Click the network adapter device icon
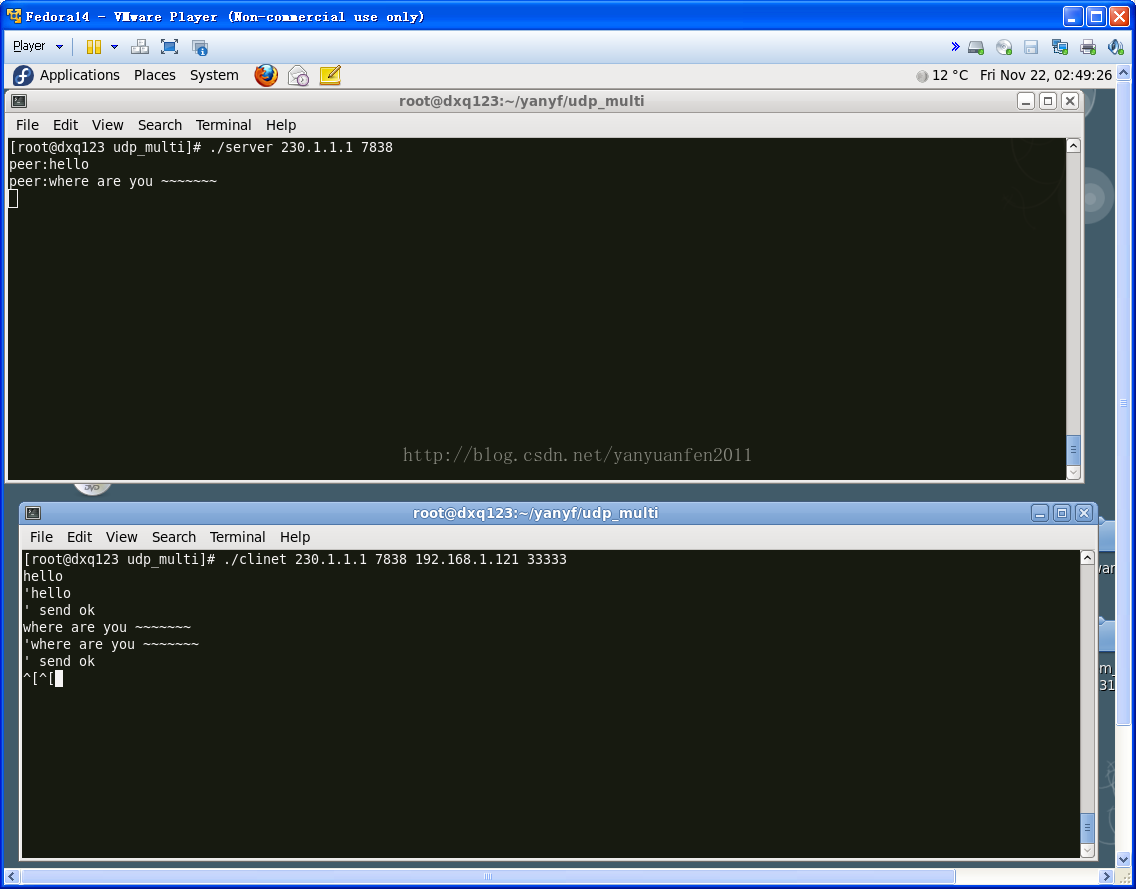The width and height of the screenshot is (1136, 889). tap(1060, 48)
